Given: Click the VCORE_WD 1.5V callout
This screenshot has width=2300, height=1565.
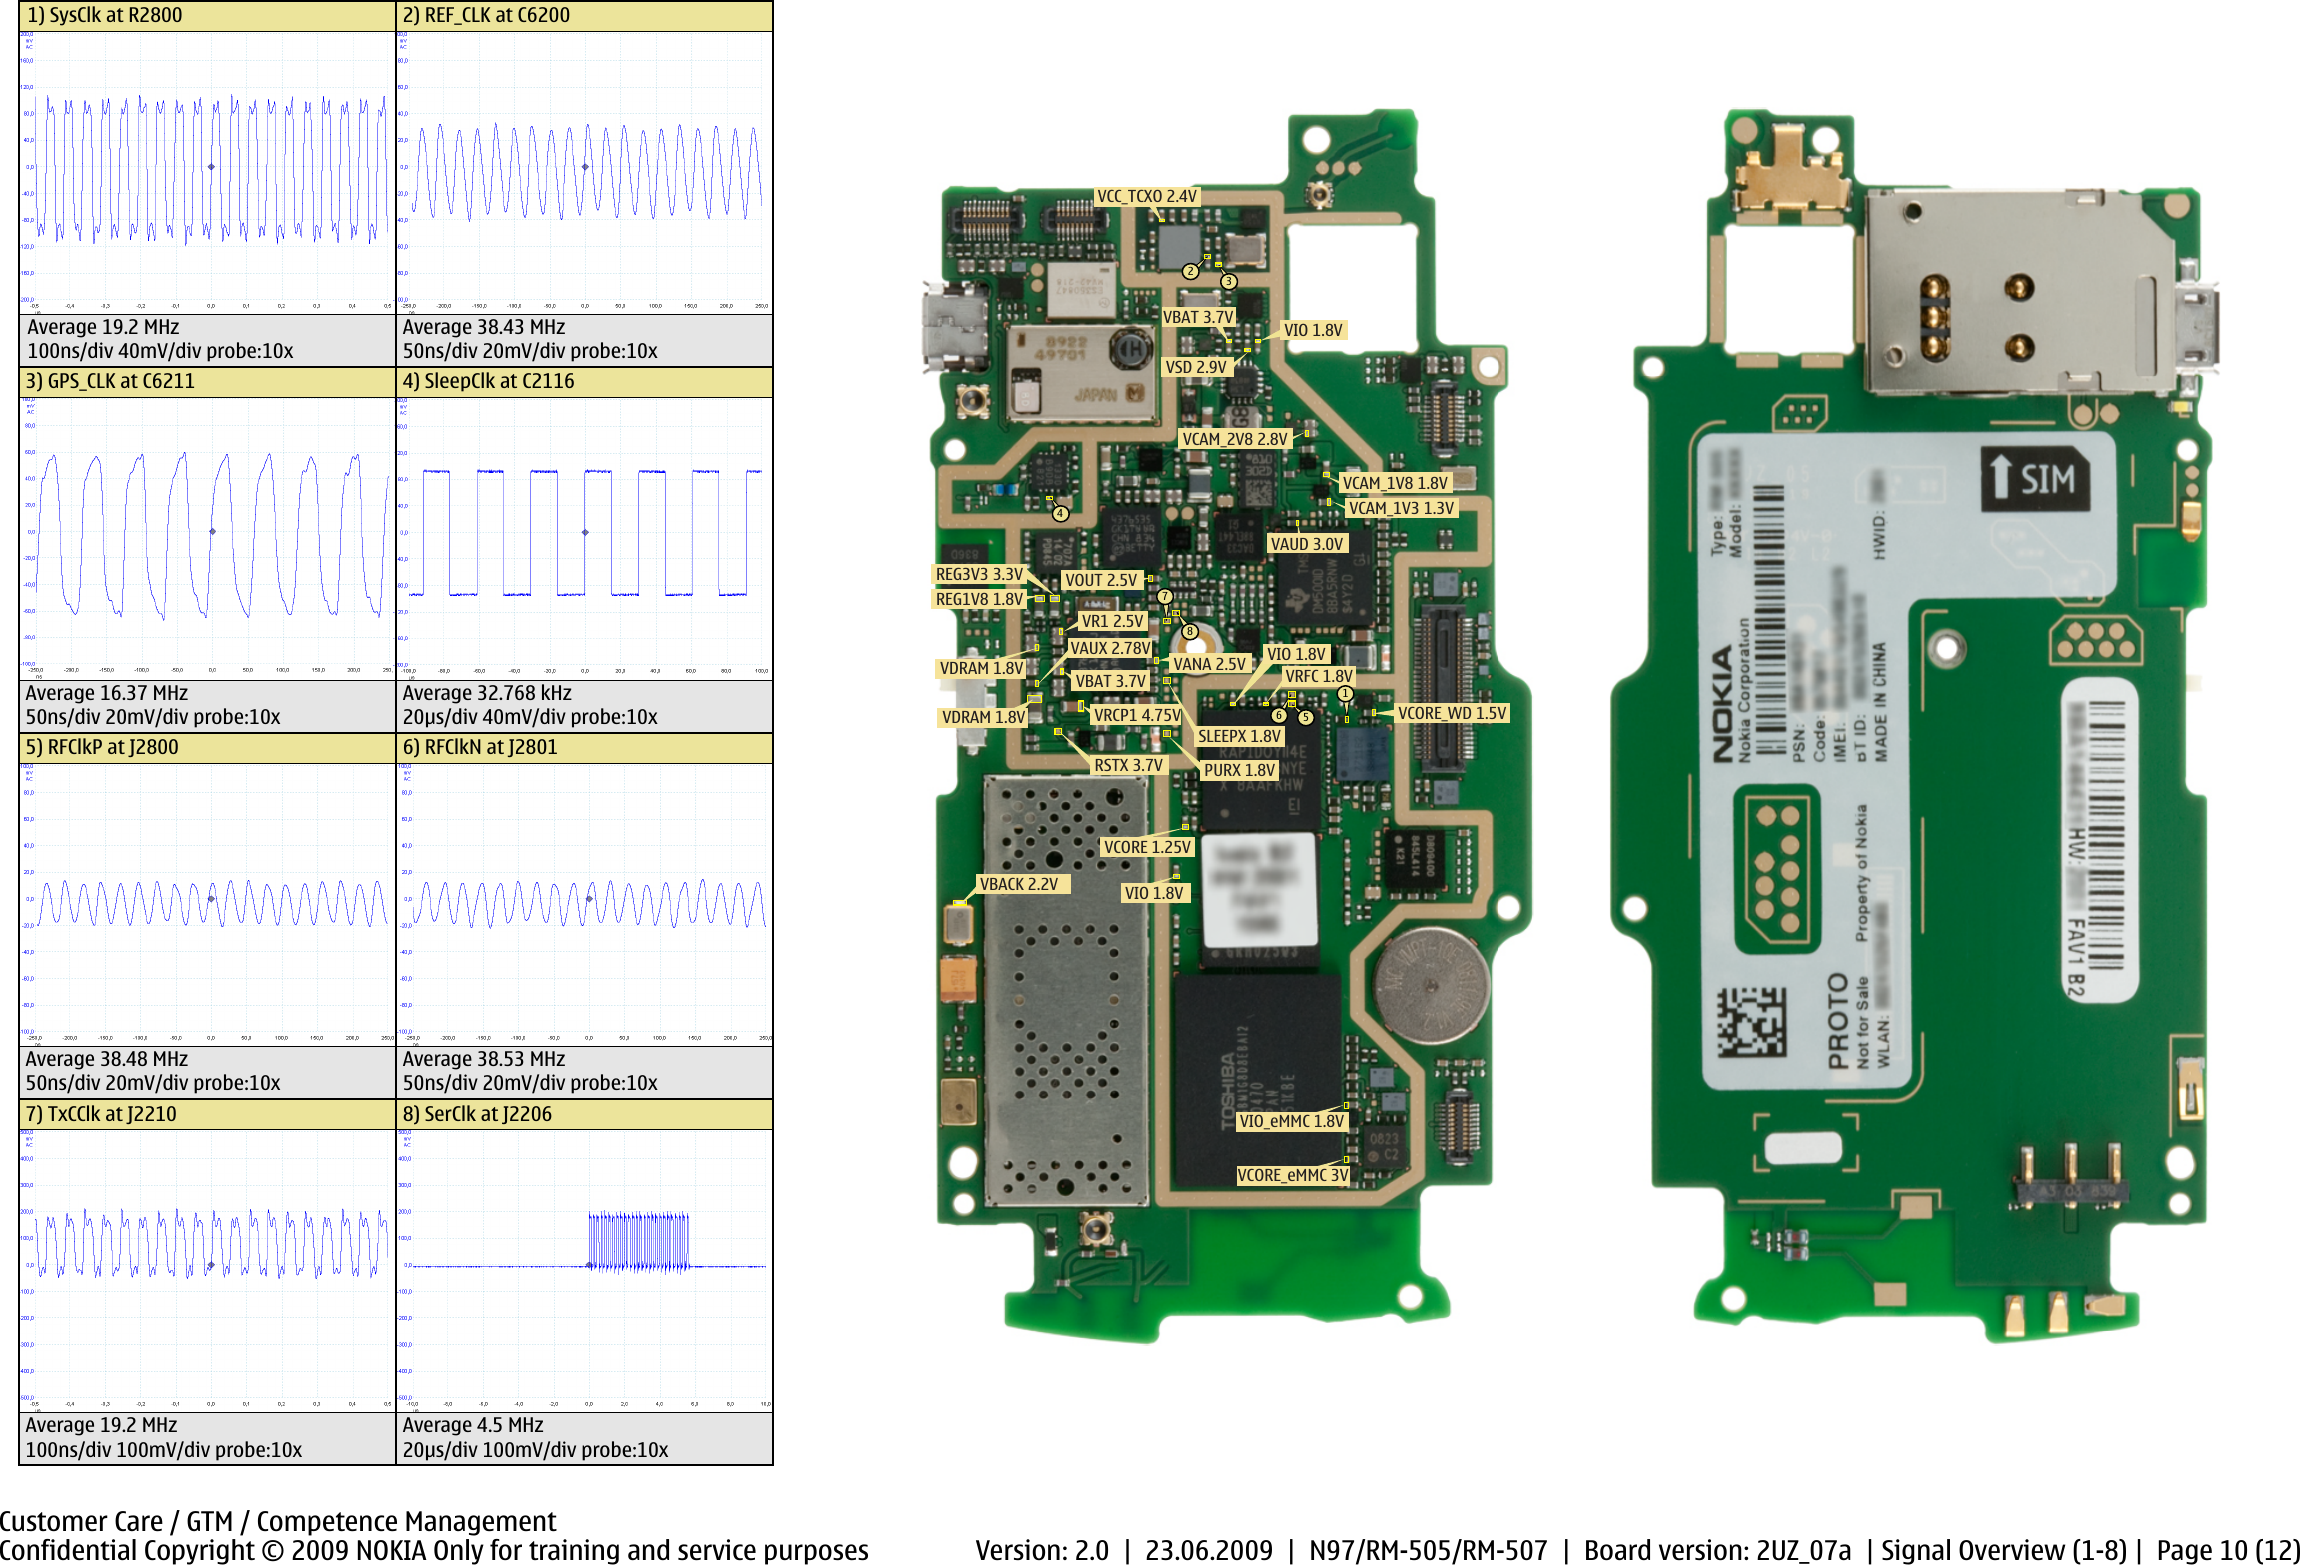Looking at the screenshot, I should click(x=1453, y=713).
